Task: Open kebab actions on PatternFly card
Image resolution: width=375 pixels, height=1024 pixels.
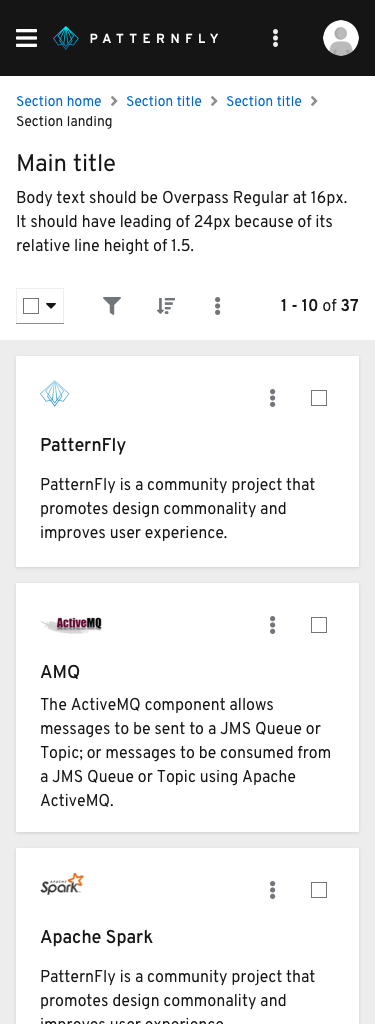Action: coord(272,398)
